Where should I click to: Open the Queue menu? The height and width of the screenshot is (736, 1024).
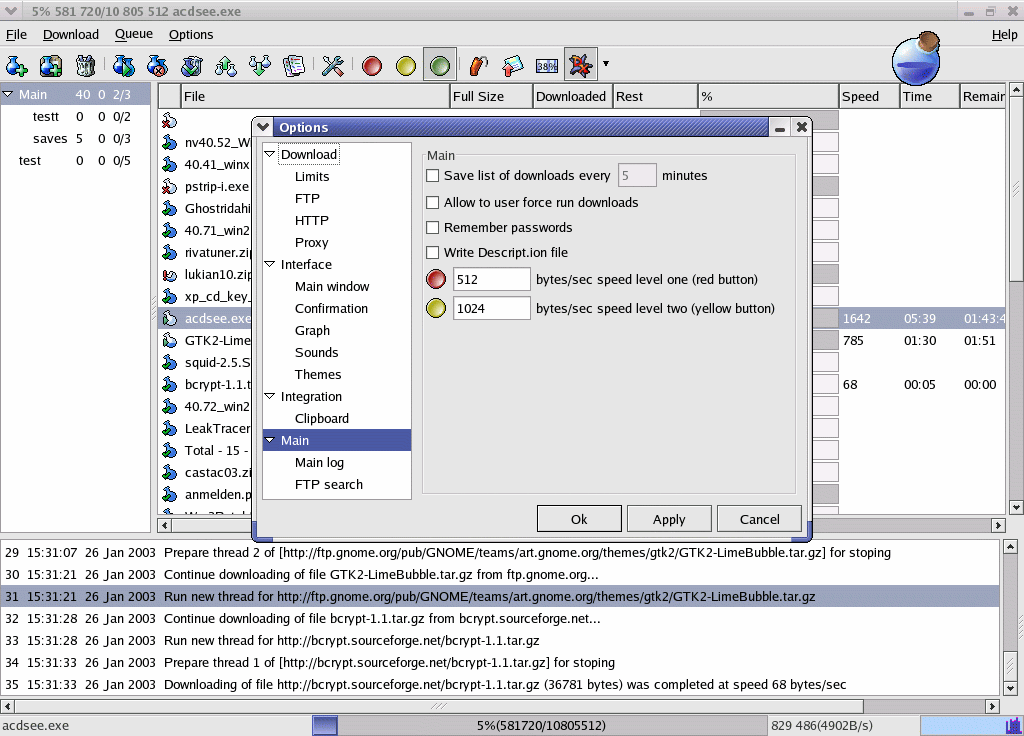coord(134,34)
